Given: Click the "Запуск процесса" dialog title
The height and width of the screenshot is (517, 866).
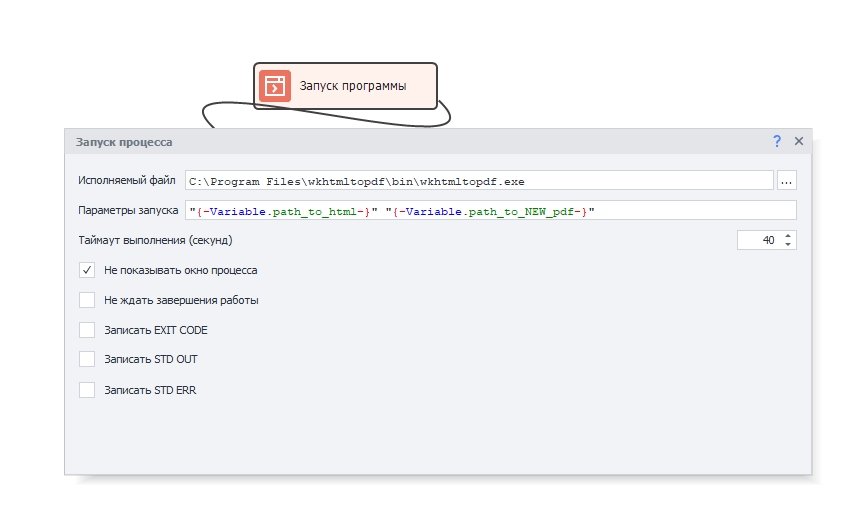Looking at the screenshot, I should (124, 142).
